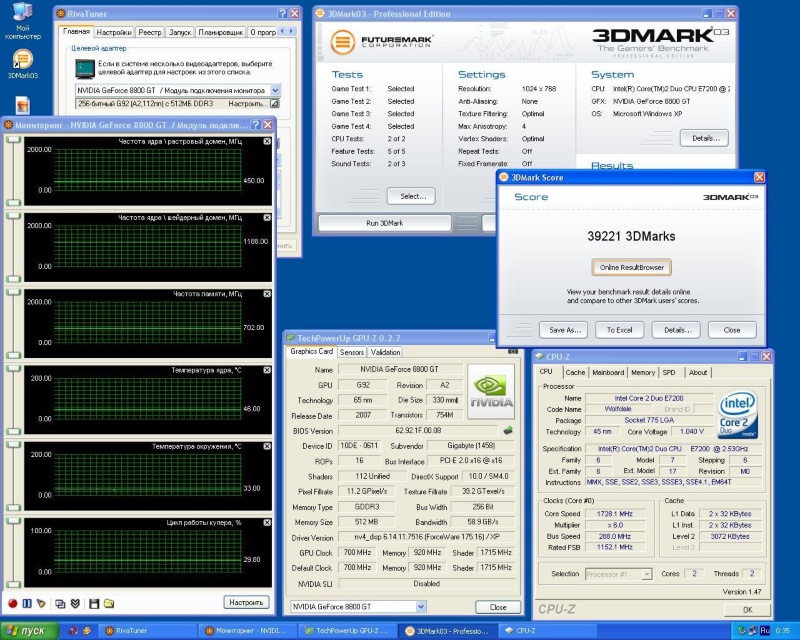Open the SPD tab in CPU-Z
The width and height of the screenshot is (800, 640).
pos(669,373)
